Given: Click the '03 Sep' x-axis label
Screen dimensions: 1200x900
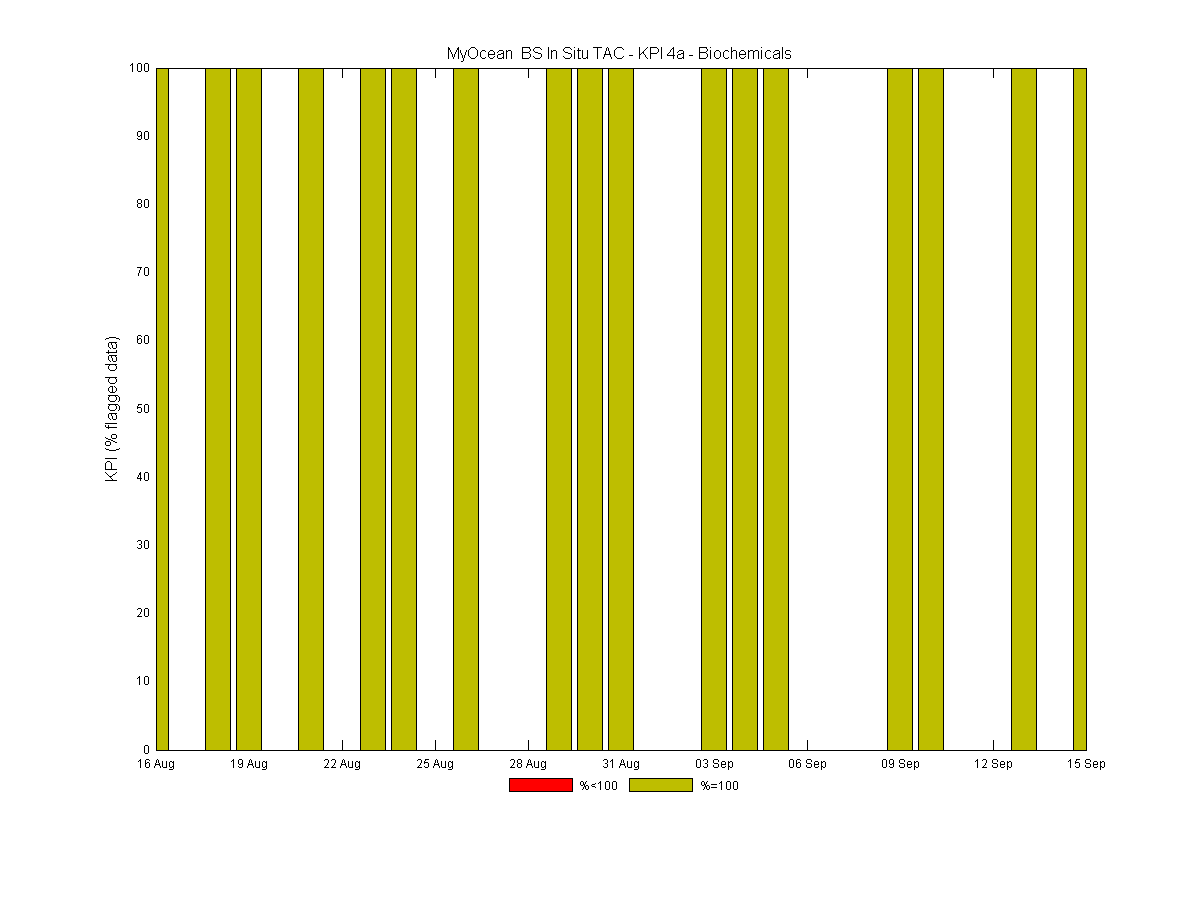Looking at the screenshot, I should pyautogui.click(x=714, y=765).
